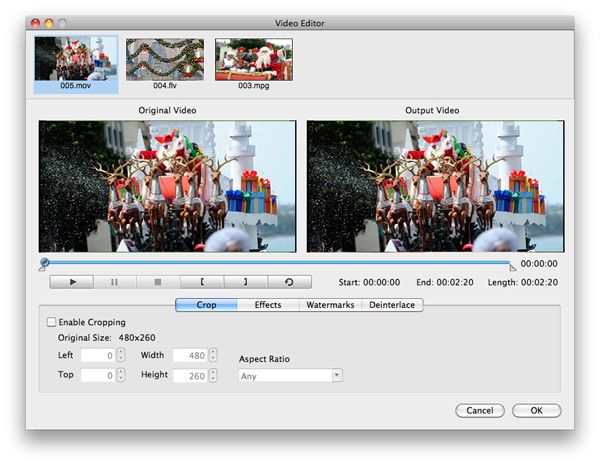Click the Height value field
This screenshot has width=600, height=465.
point(190,376)
